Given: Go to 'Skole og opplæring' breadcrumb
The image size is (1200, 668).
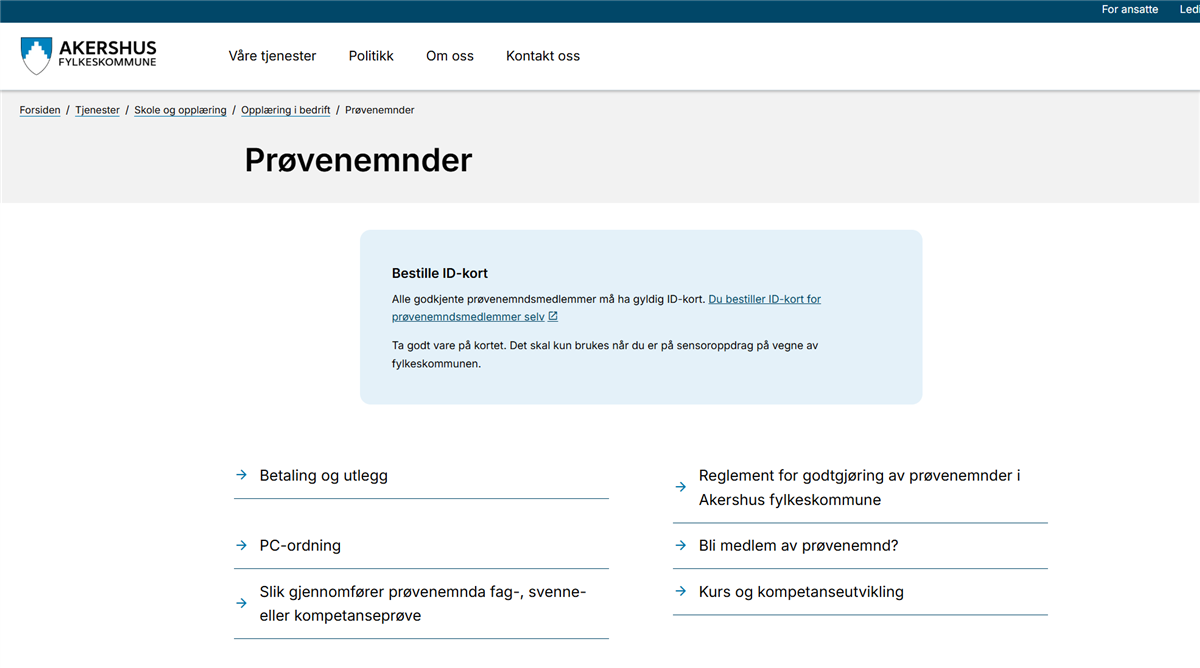Looking at the screenshot, I should click(x=180, y=110).
